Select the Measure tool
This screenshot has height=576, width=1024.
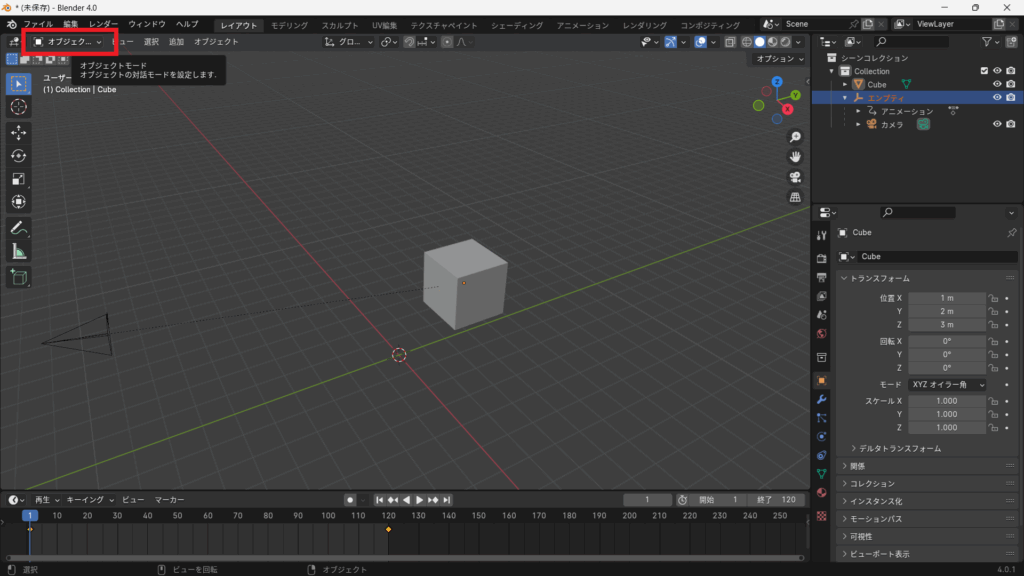point(19,251)
